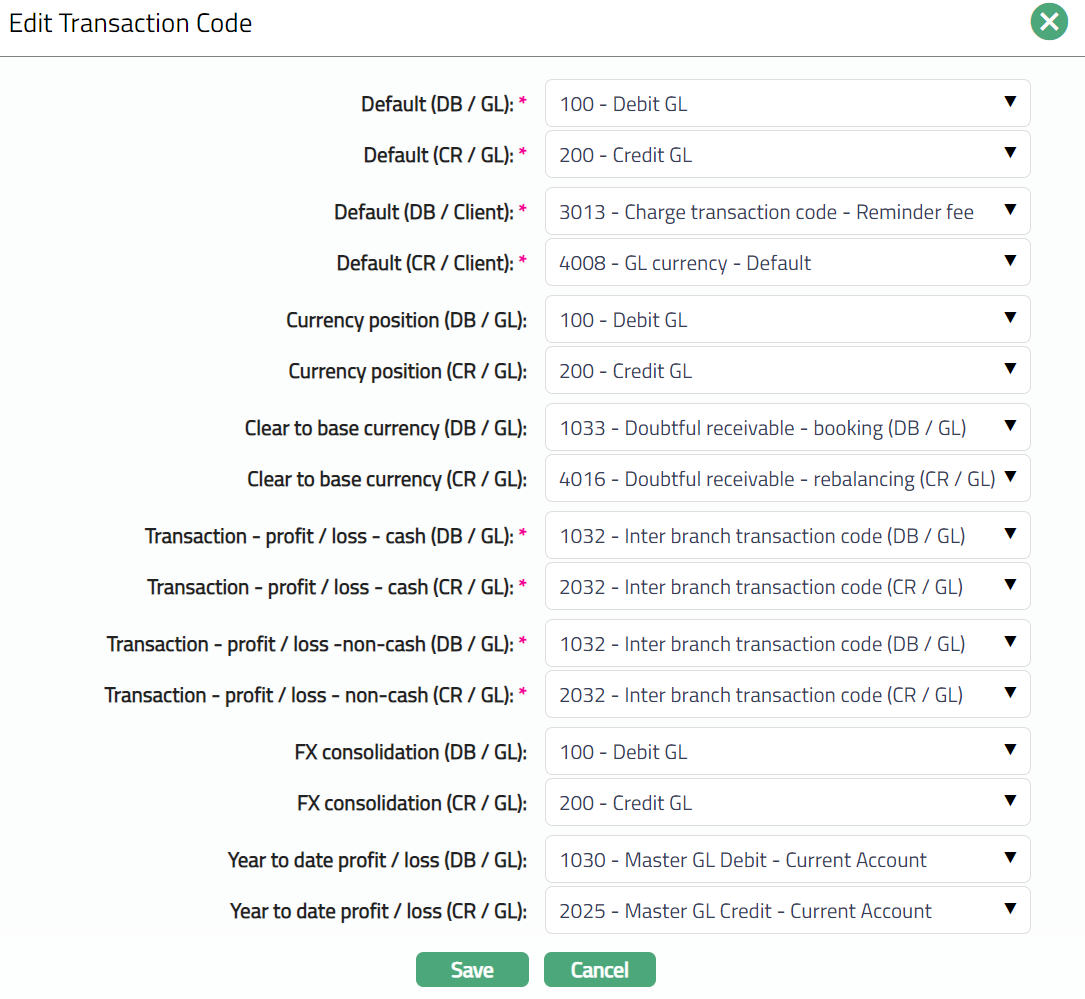Expand Currency position (CR / GL) dropdown
This screenshot has height=999, width=1085.
[787, 371]
